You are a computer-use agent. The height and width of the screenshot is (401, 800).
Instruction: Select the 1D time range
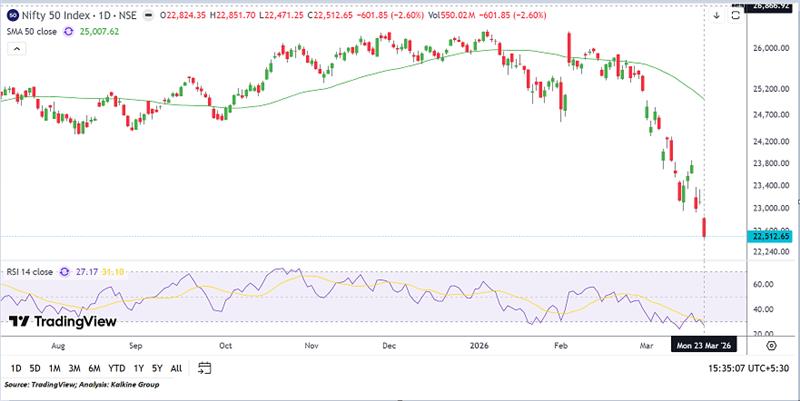pyautogui.click(x=16, y=368)
